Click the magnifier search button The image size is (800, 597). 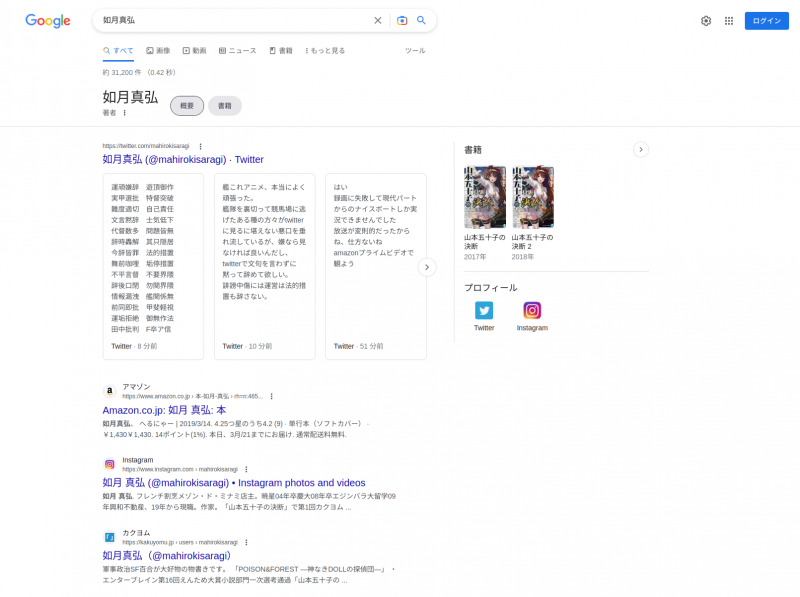coord(421,20)
